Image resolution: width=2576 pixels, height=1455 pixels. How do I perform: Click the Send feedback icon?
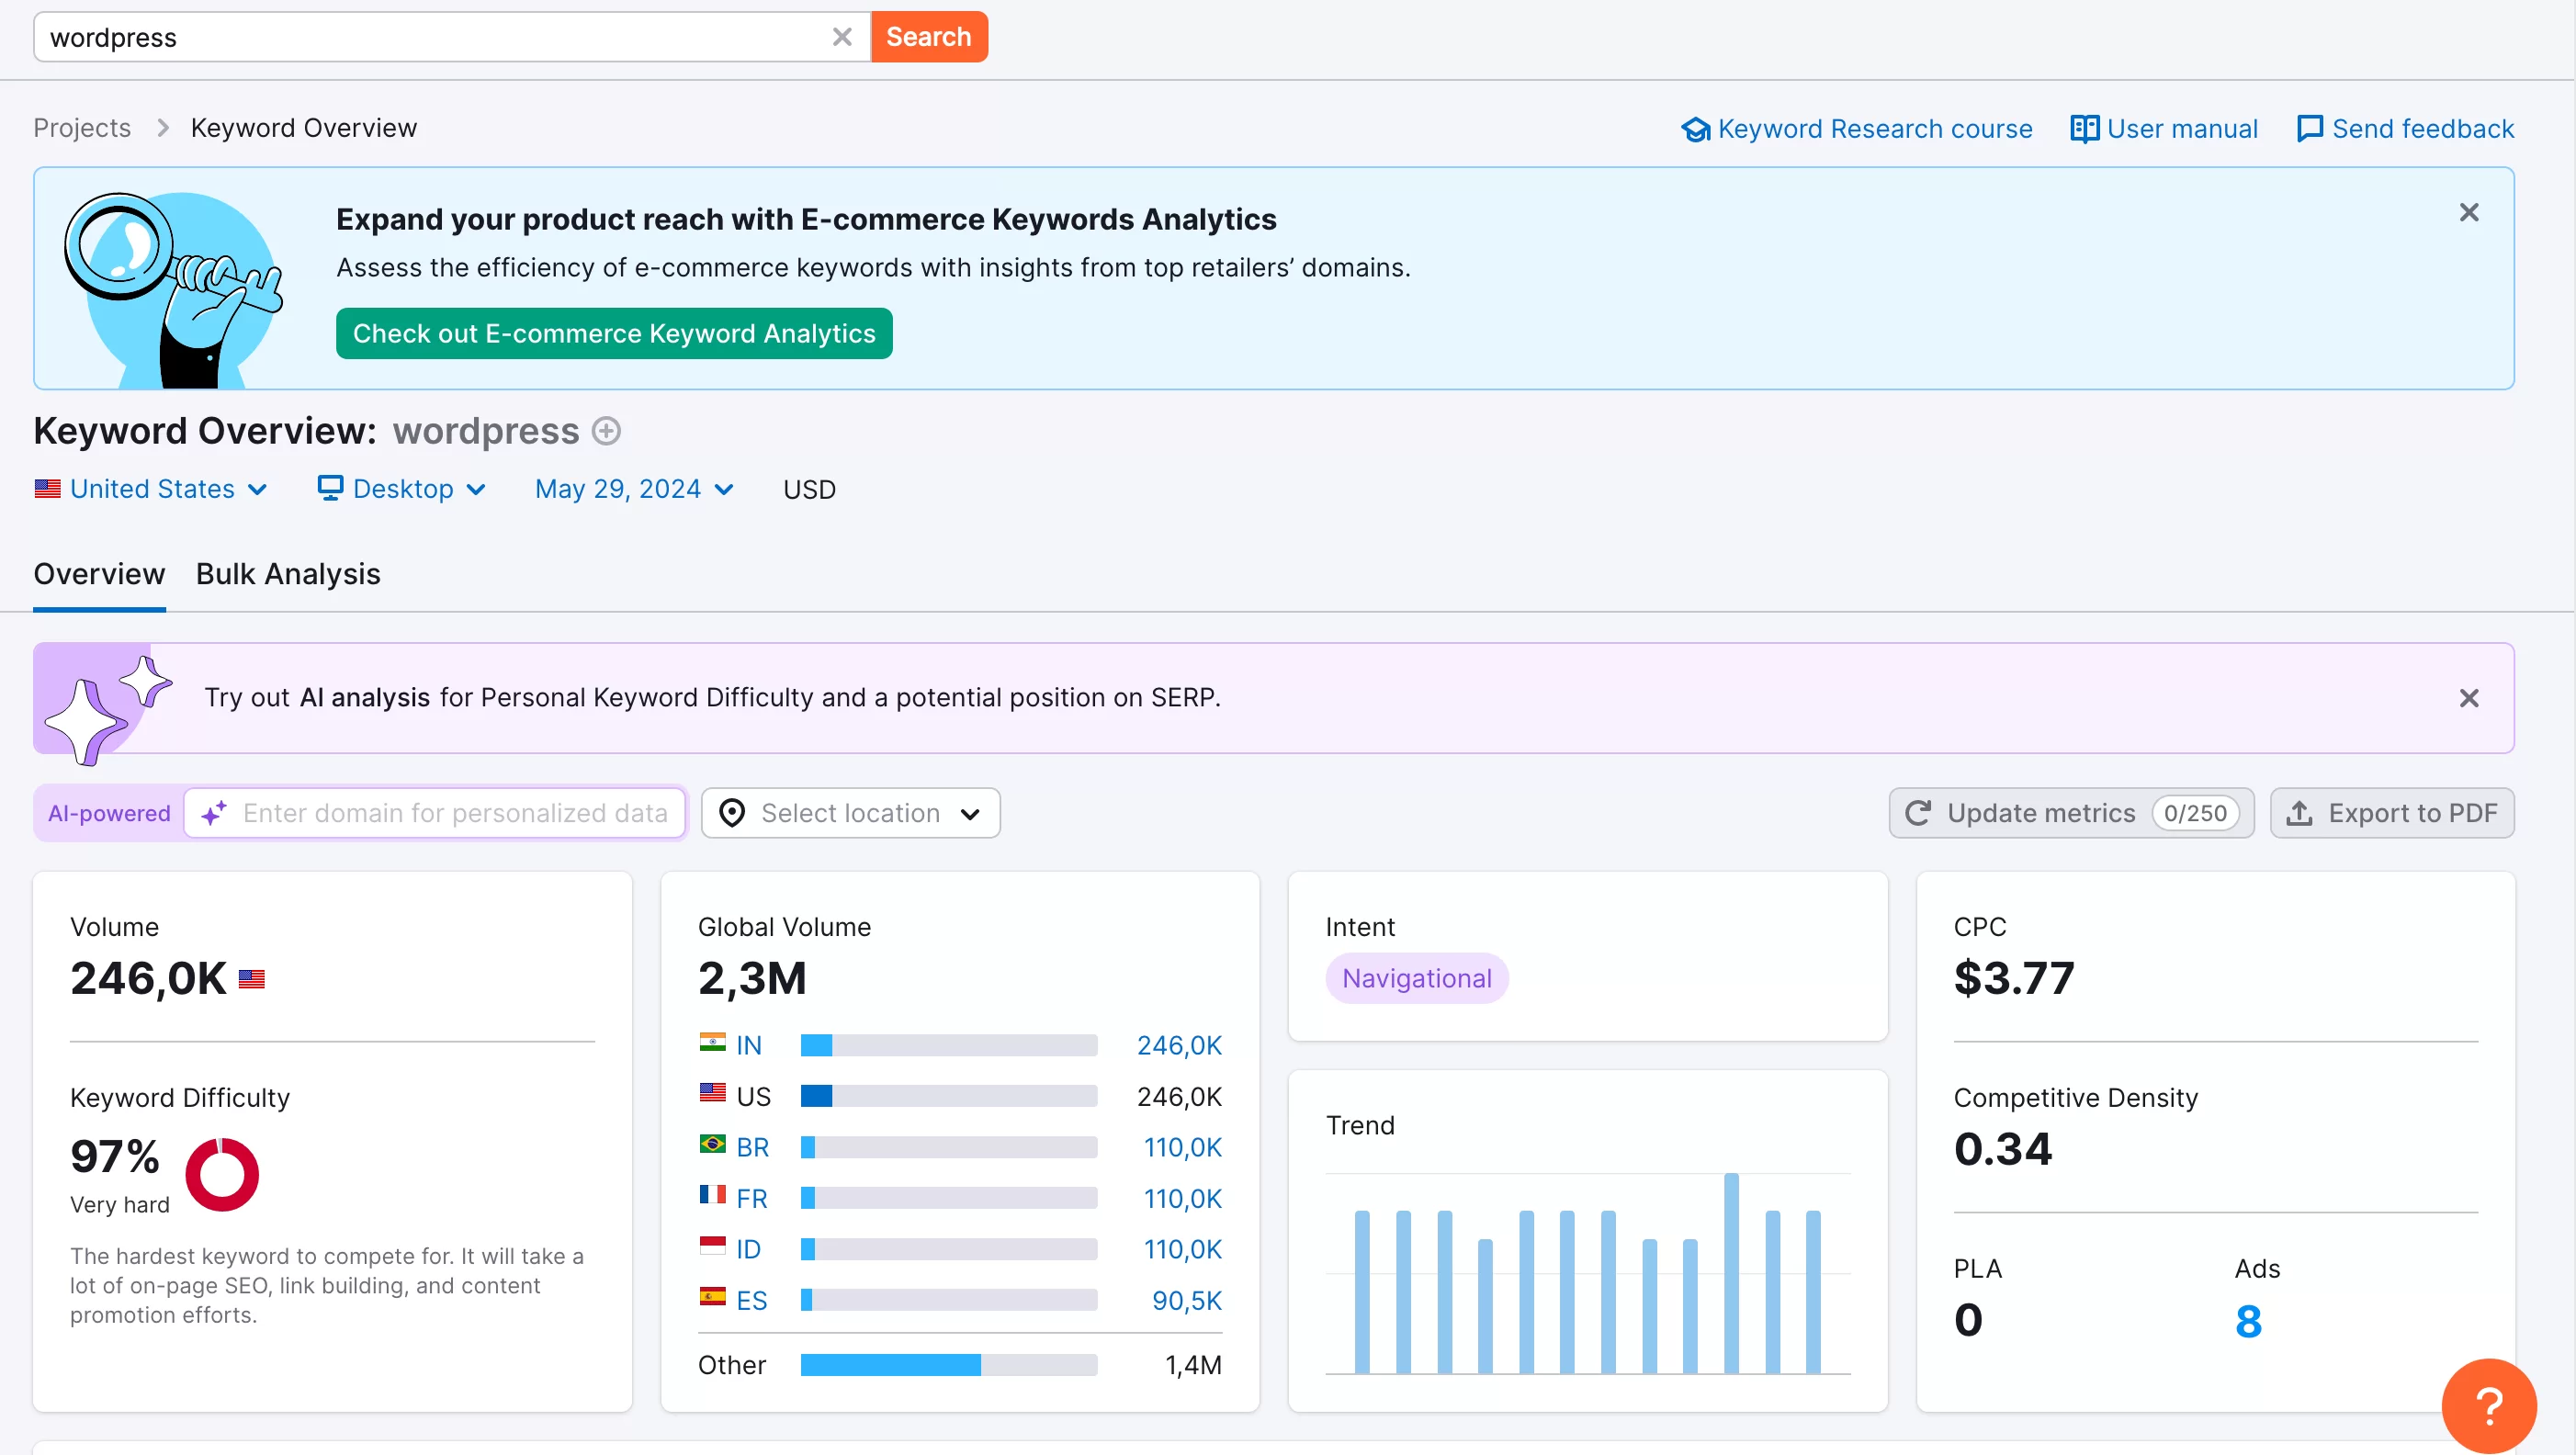pos(2310,128)
